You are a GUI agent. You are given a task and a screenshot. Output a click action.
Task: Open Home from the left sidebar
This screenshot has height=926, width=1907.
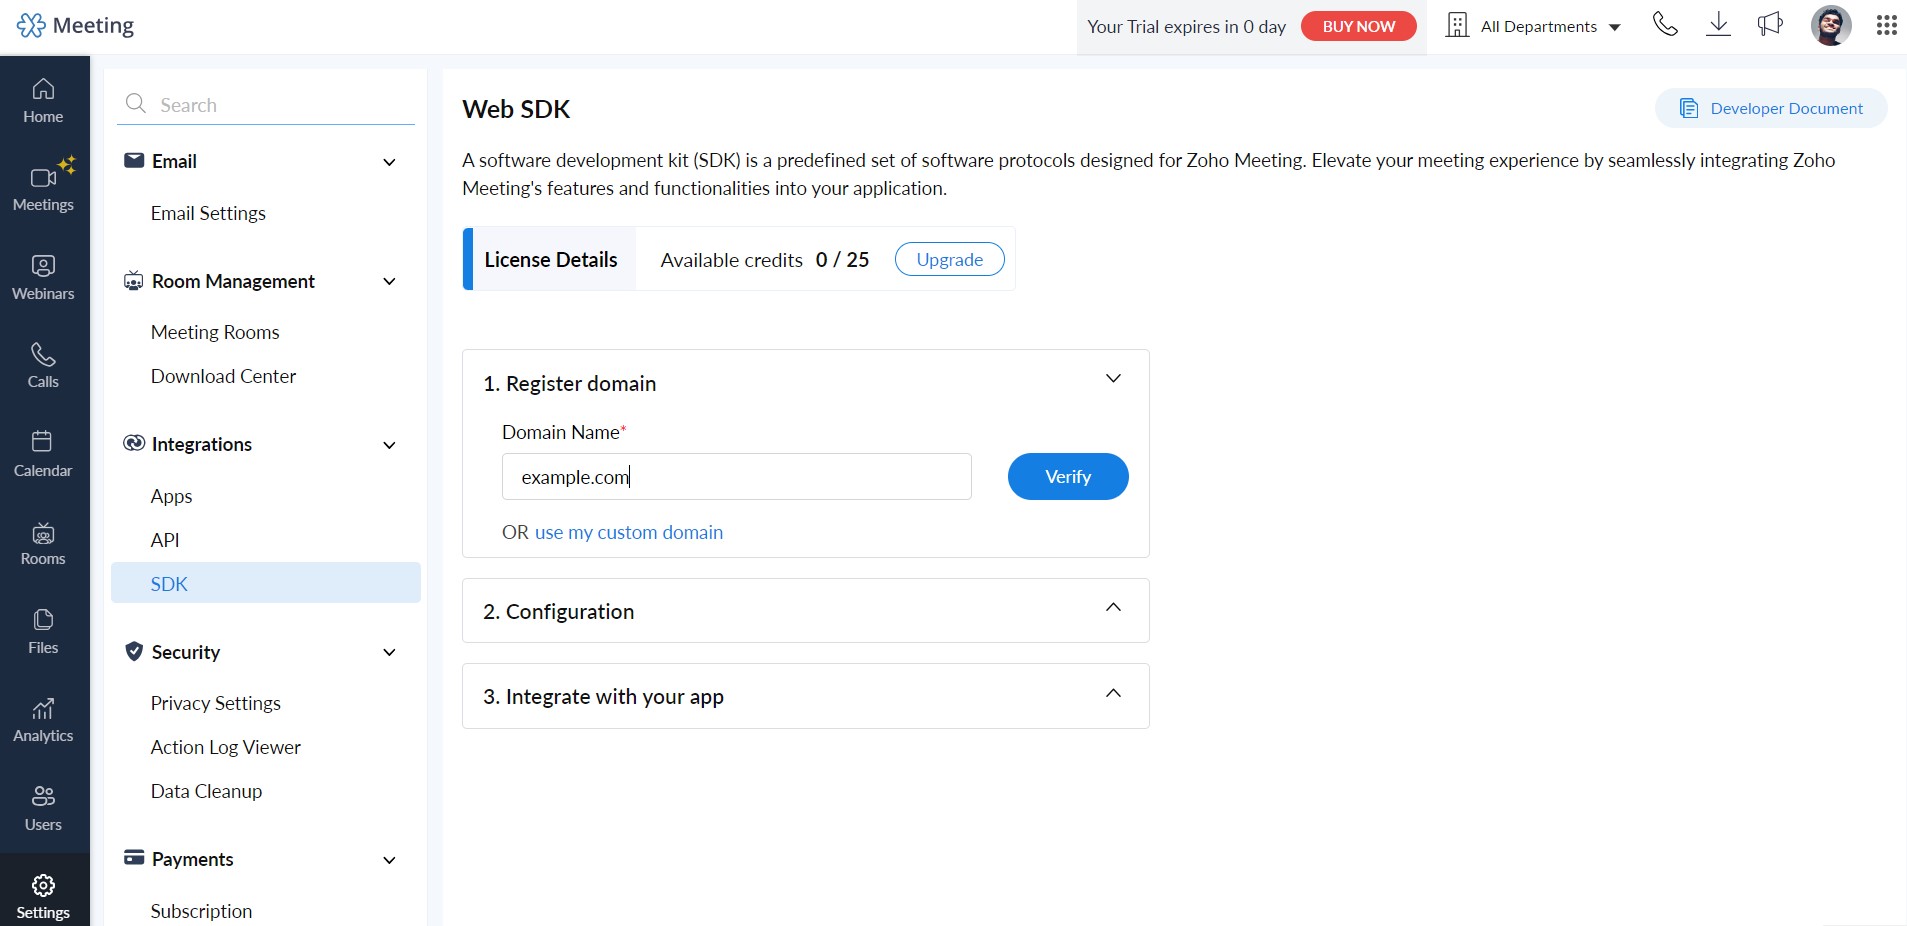pyautogui.click(x=43, y=100)
